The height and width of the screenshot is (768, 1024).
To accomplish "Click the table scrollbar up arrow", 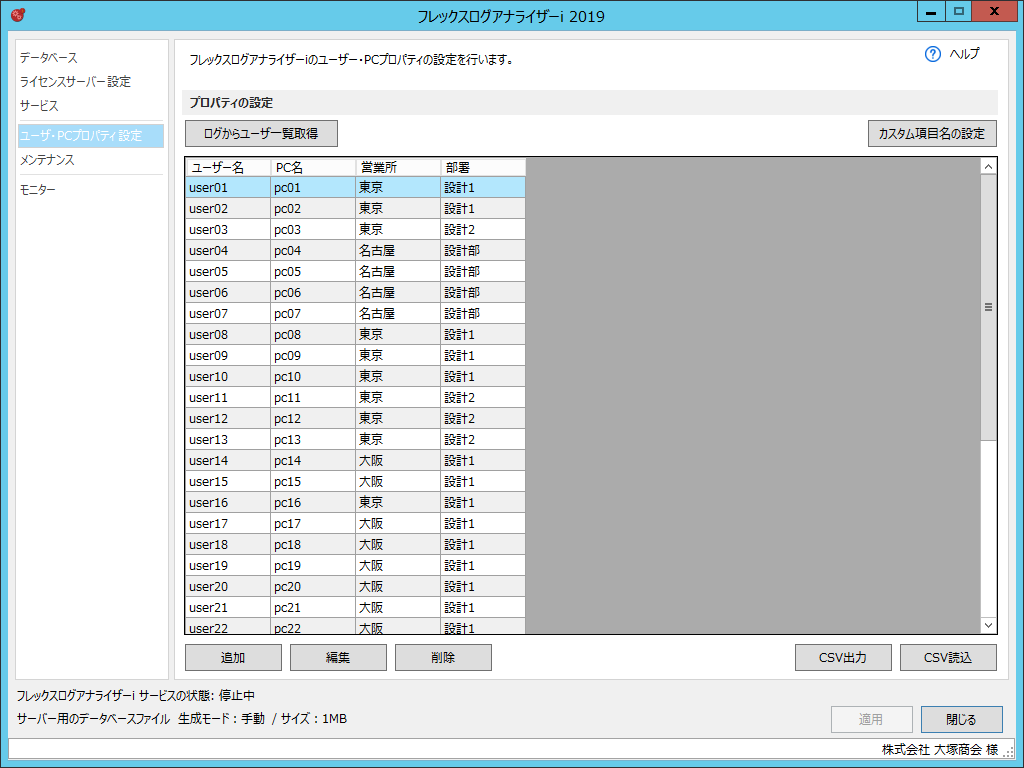I will pos(989,167).
